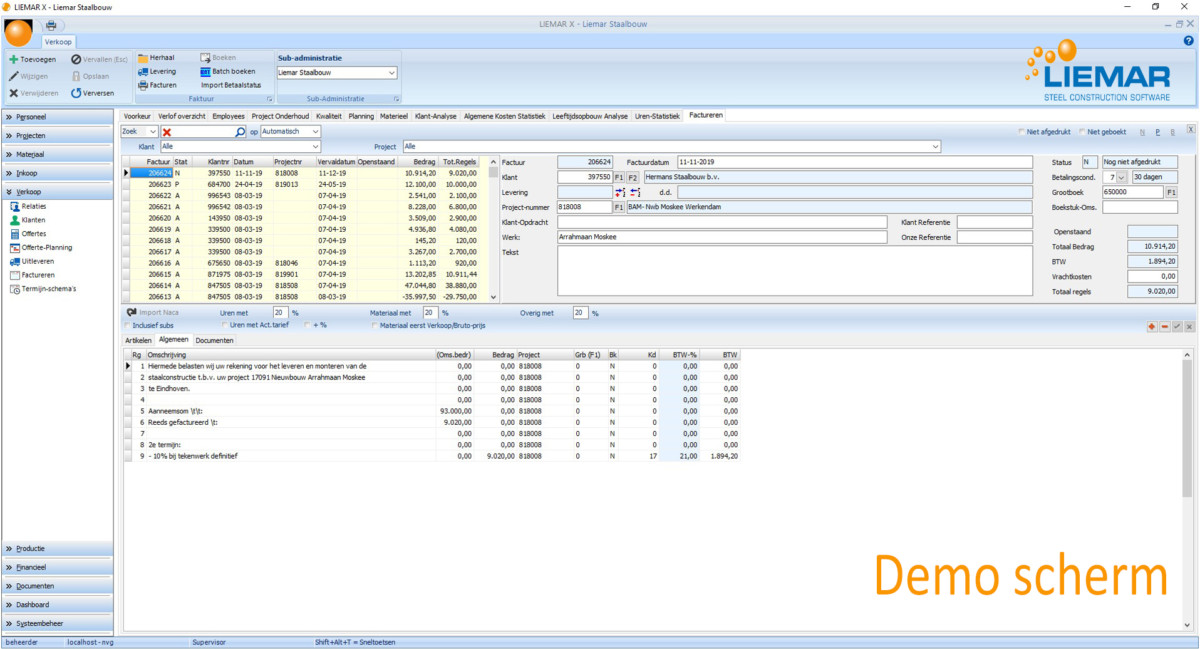Expand the Financieel sidebar section
Screen dimensions: 1200x649
[x=57, y=567]
